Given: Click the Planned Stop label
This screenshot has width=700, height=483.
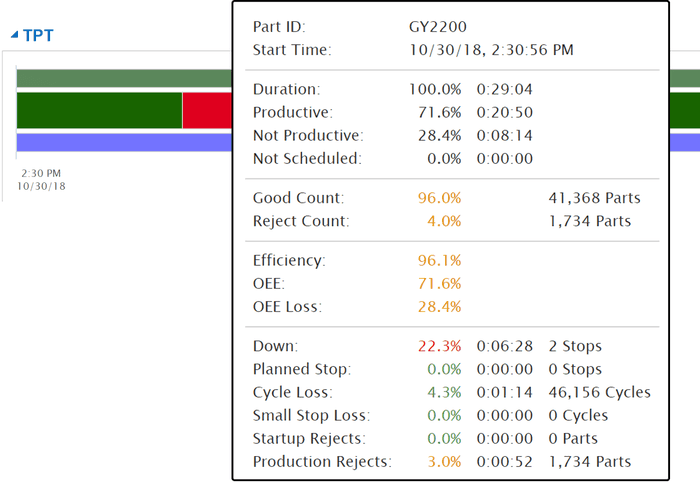Looking at the screenshot, I should tap(302, 369).
